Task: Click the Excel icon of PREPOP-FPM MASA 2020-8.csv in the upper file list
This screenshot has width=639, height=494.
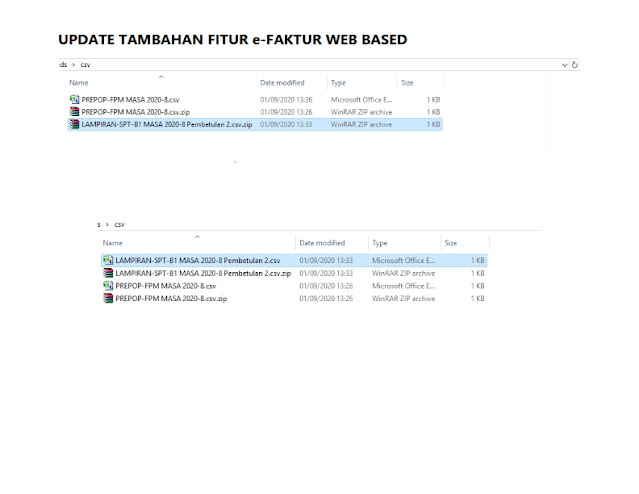Action: coord(74,99)
